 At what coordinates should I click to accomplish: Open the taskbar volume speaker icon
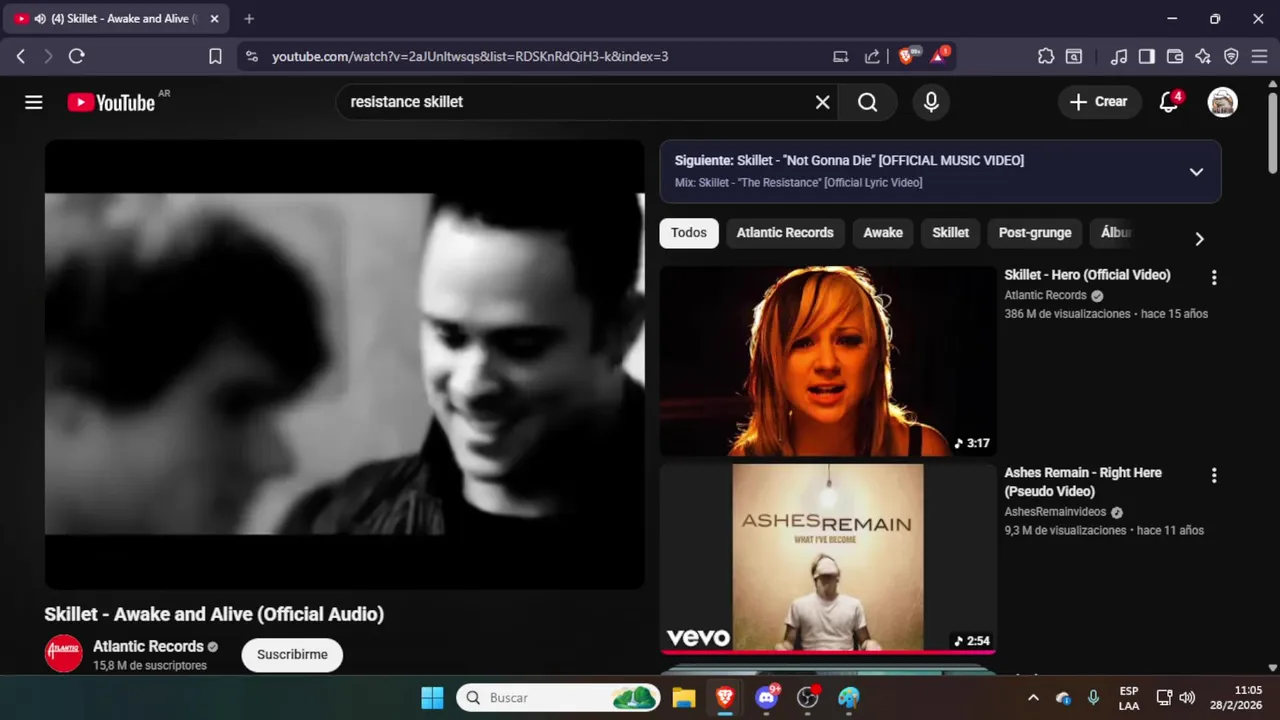(x=1187, y=698)
